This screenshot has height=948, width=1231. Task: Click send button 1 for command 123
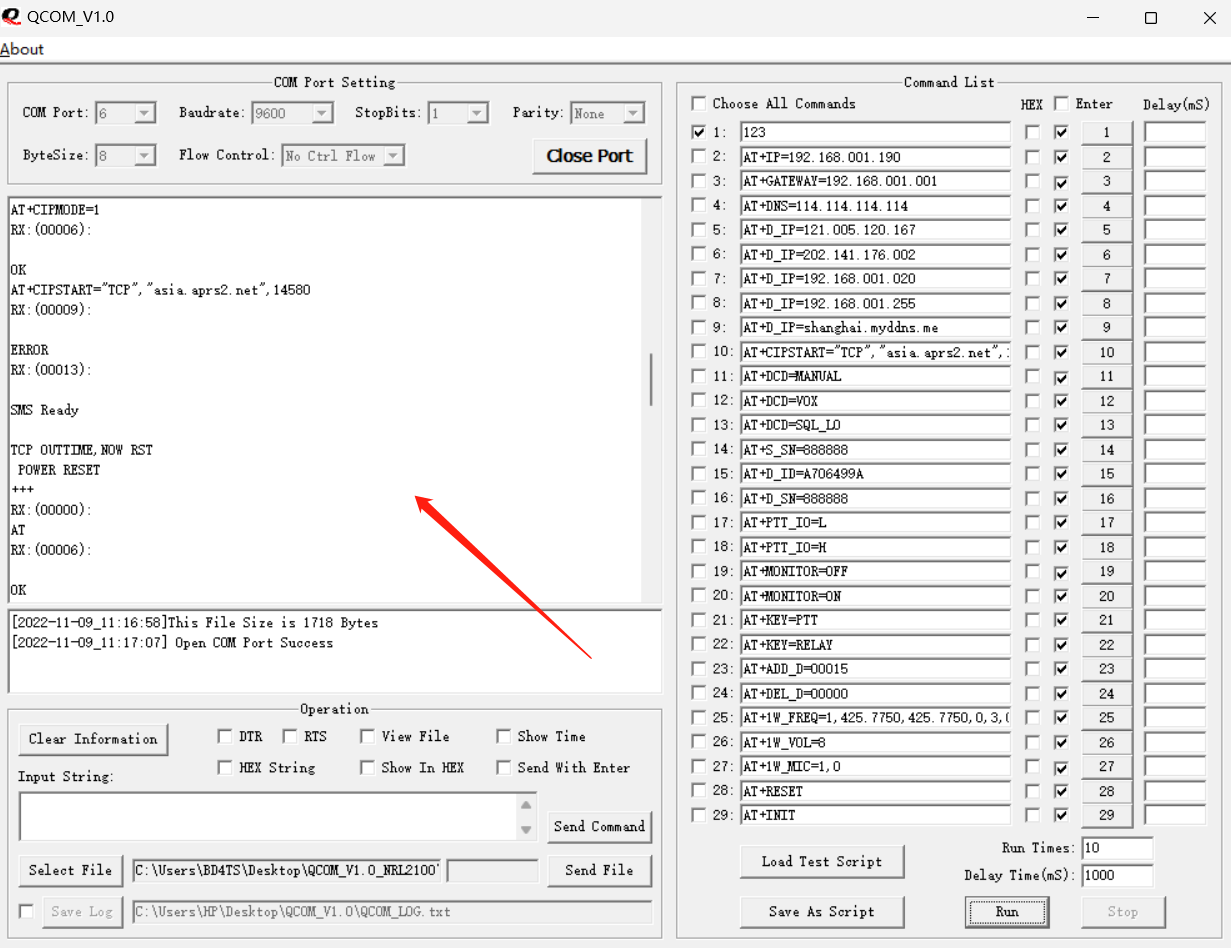[1107, 132]
